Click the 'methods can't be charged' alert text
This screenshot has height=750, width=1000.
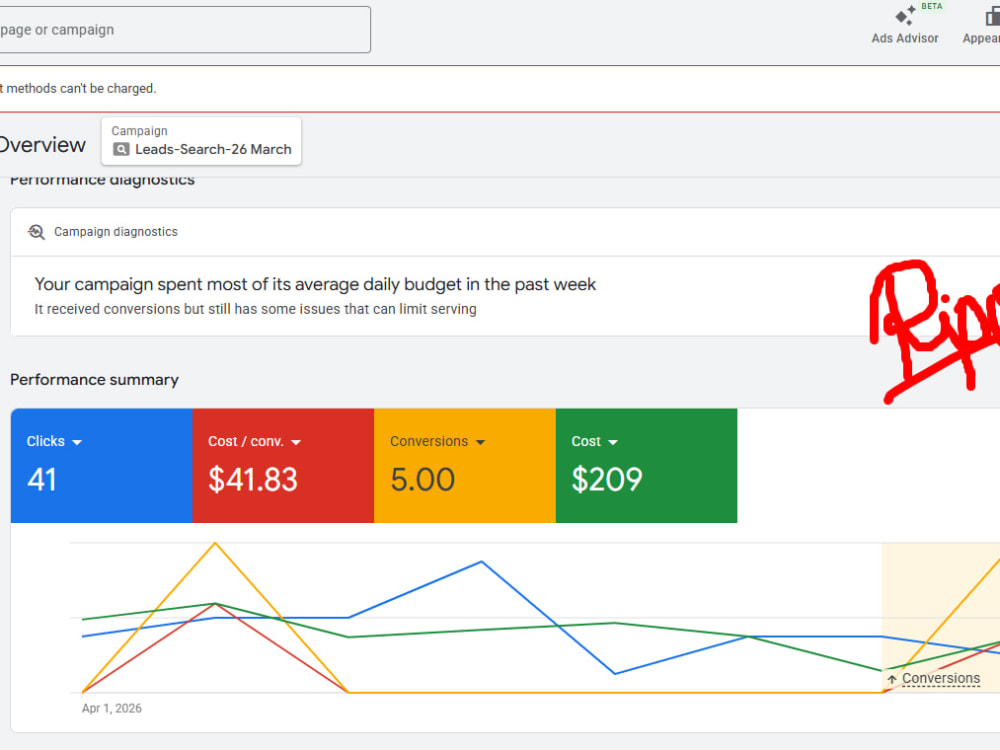[x=78, y=89]
